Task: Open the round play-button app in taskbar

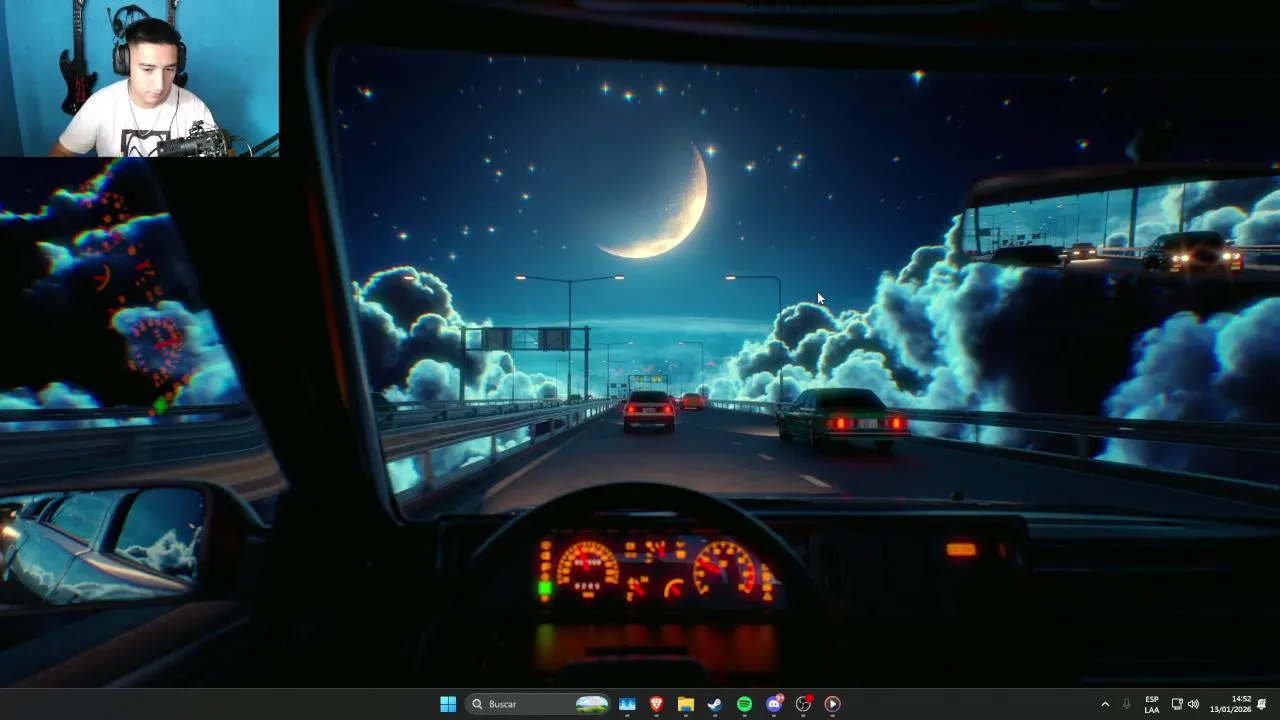Action: click(832, 704)
